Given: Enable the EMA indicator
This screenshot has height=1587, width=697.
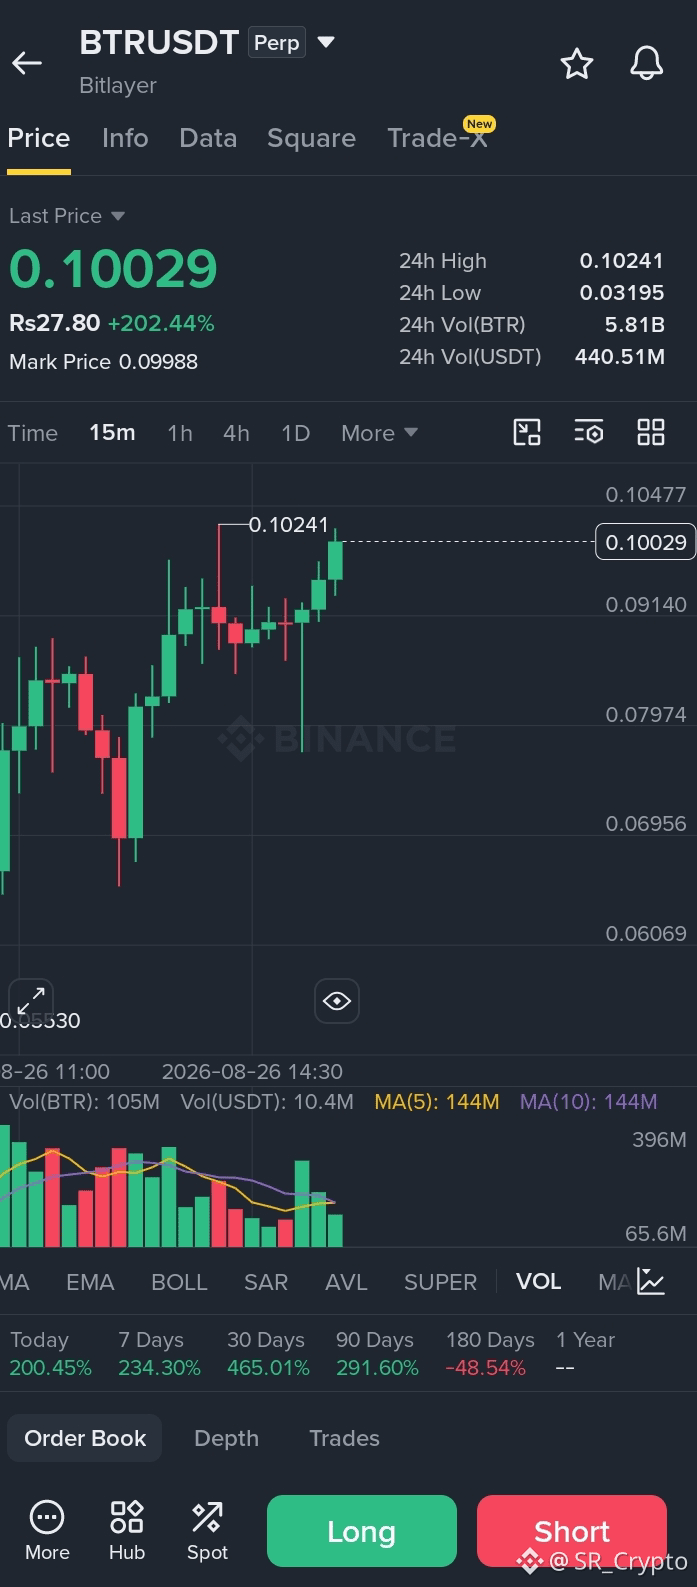Looking at the screenshot, I should [x=90, y=1282].
